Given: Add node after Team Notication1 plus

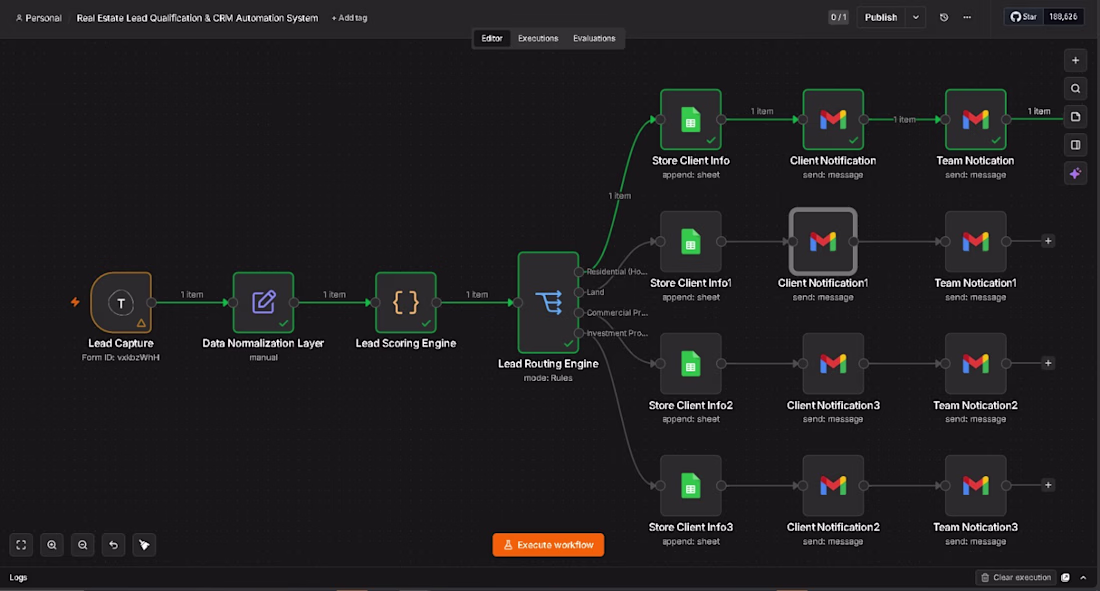Looking at the screenshot, I should 1048,241.
